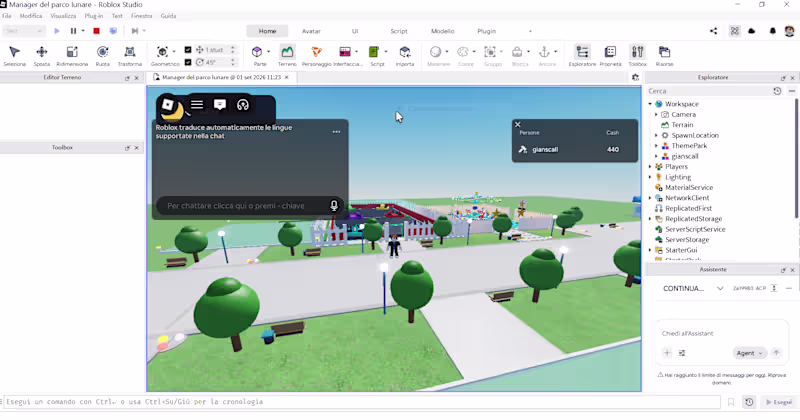This screenshot has width=800, height=420.
Task: Select the ServerScriptService tree item
Action: [694, 229]
